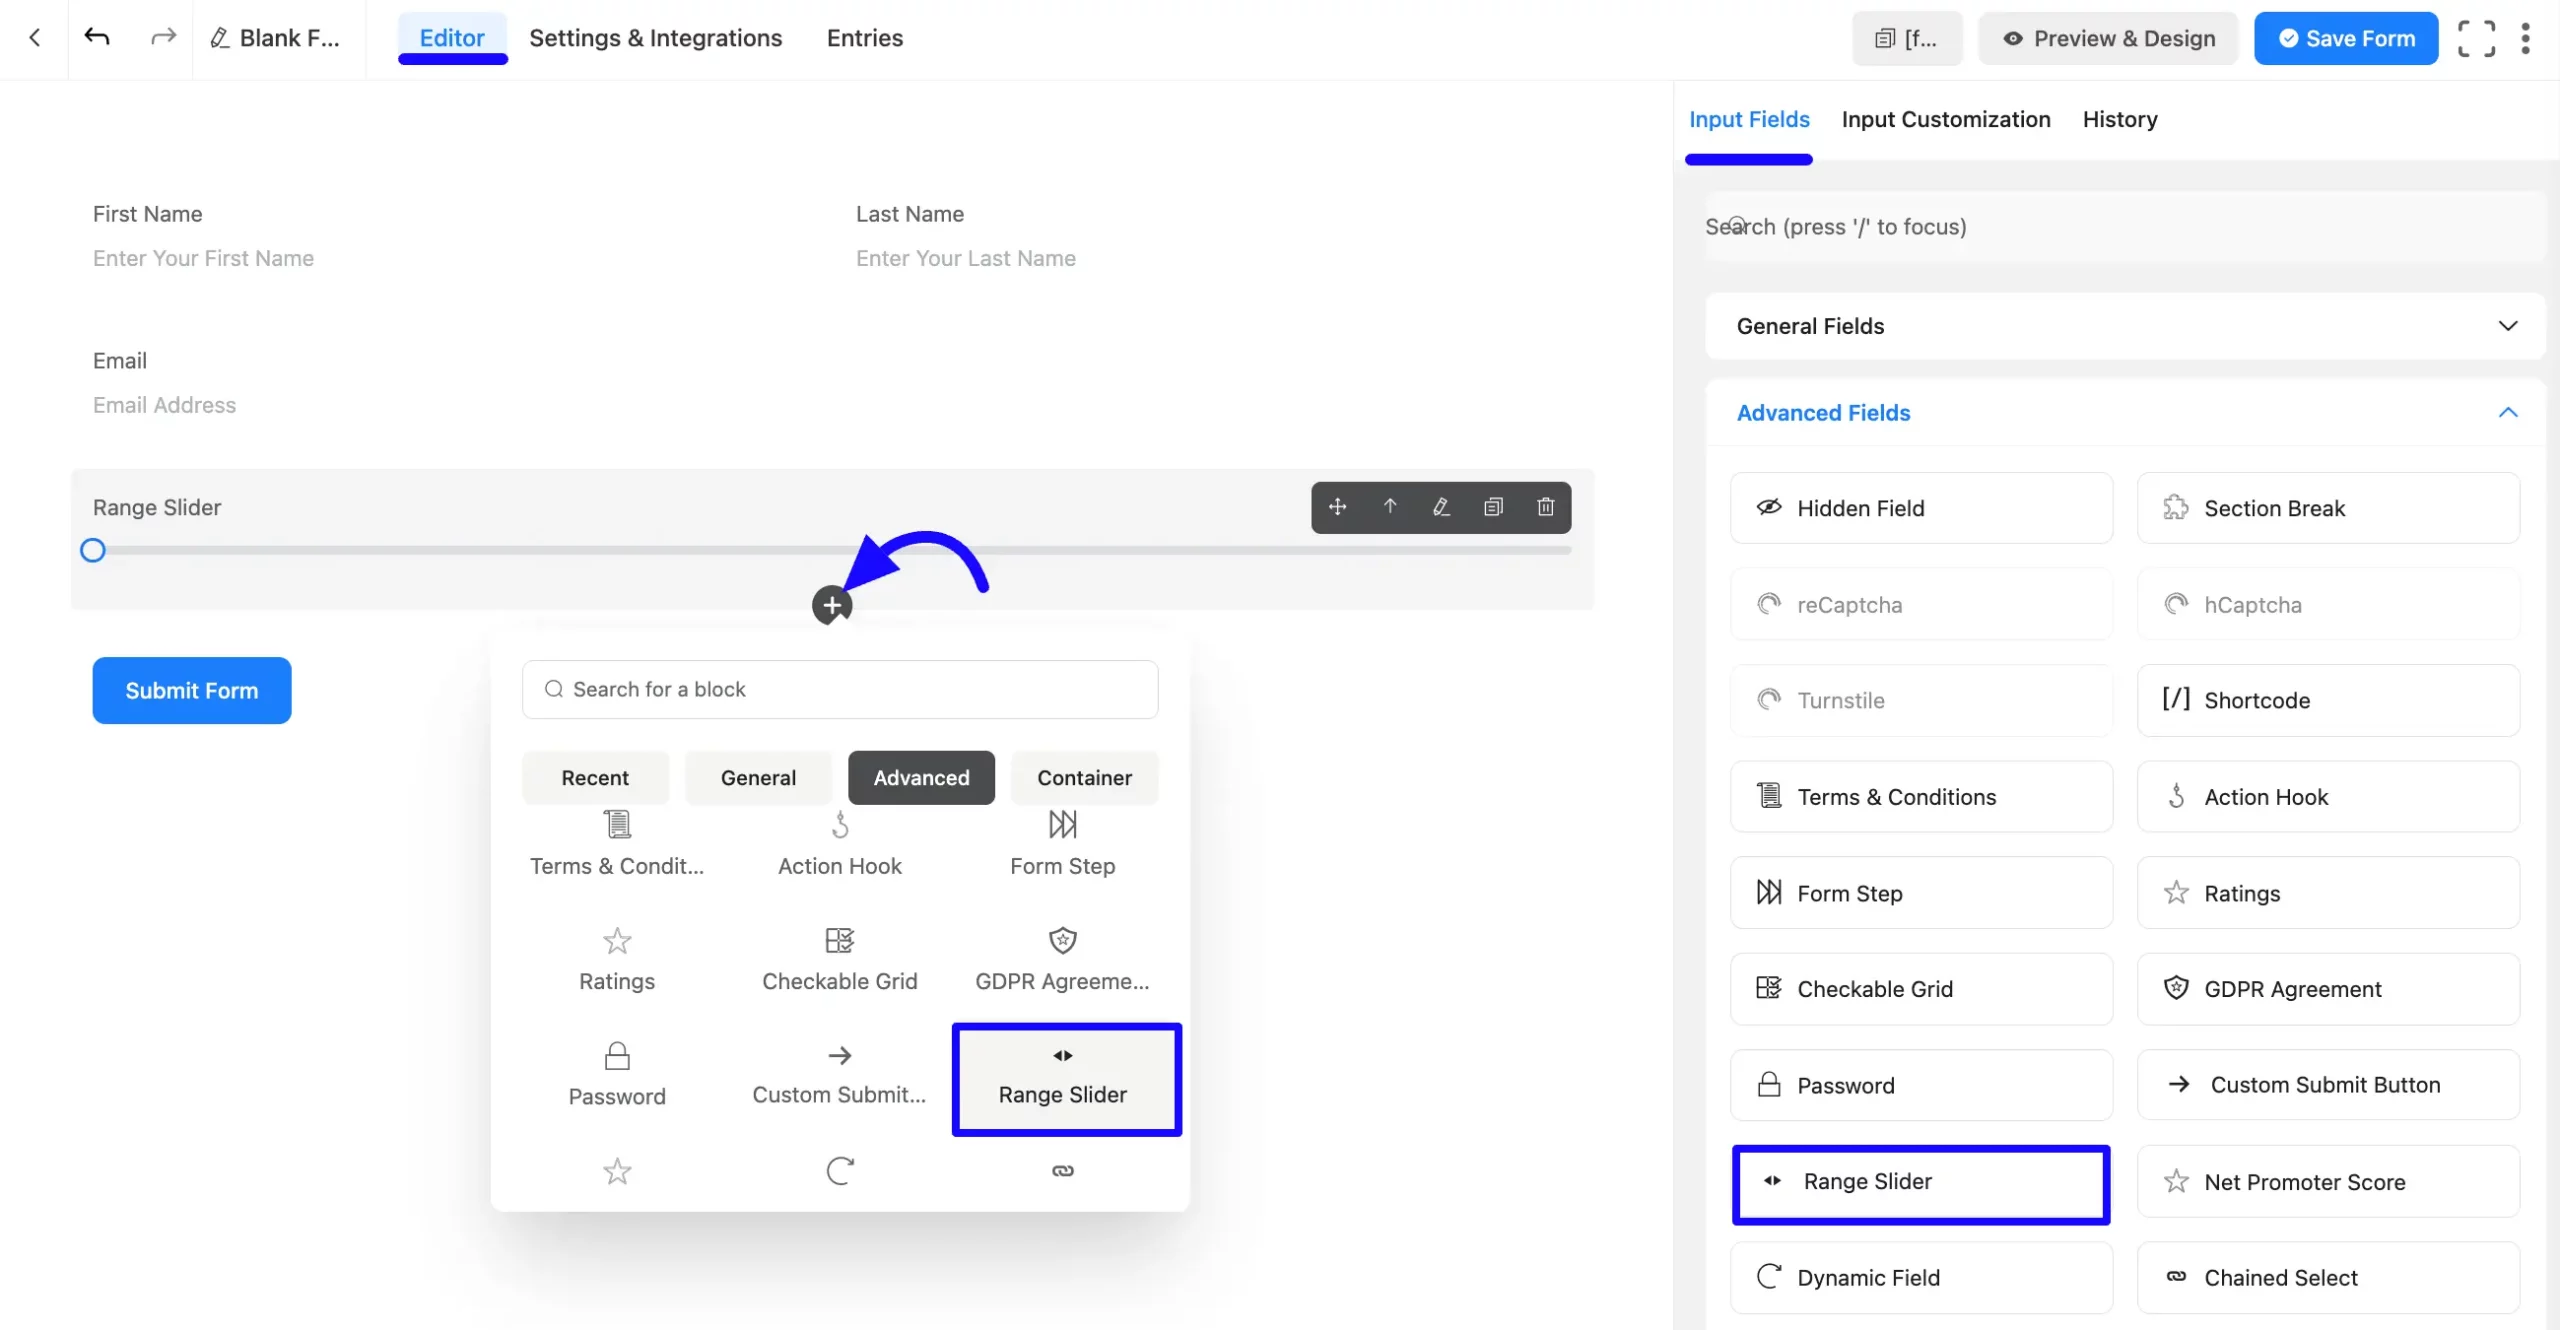The image size is (2560, 1330).
Task: Click the undo arrow icon
Action: tap(97, 38)
